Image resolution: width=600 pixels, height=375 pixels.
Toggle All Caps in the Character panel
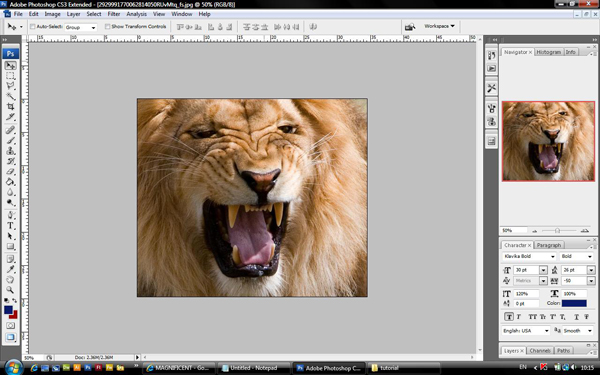click(x=532, y=317)
